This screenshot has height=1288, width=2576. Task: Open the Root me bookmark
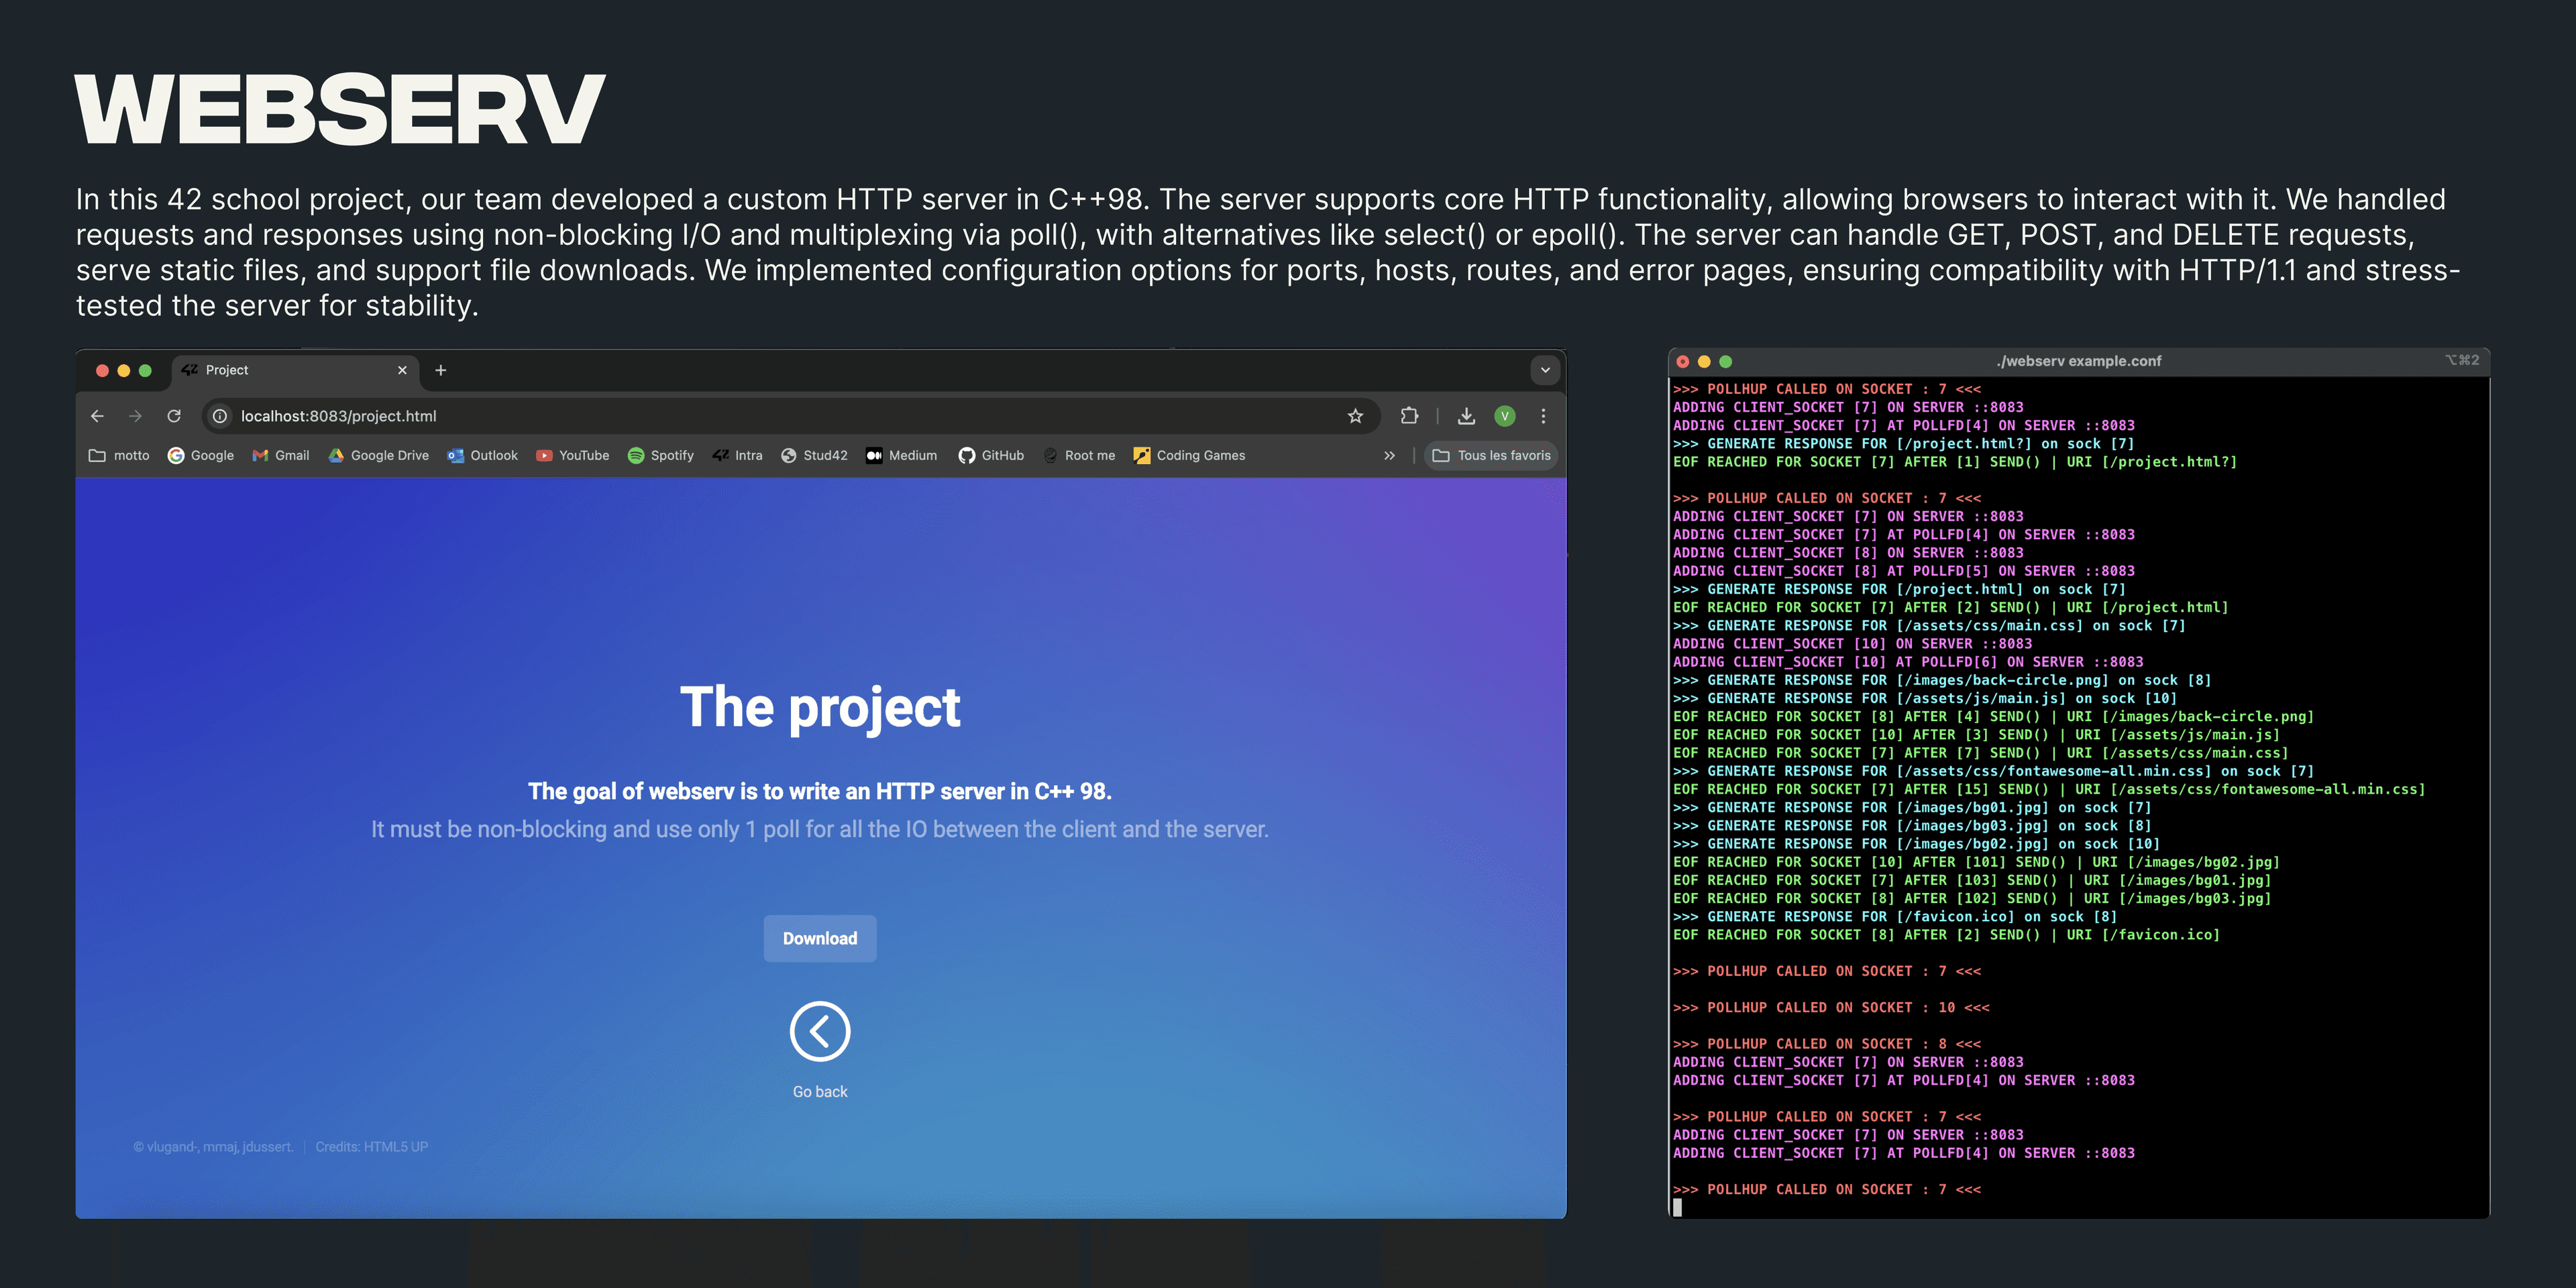pos(1079,455)
